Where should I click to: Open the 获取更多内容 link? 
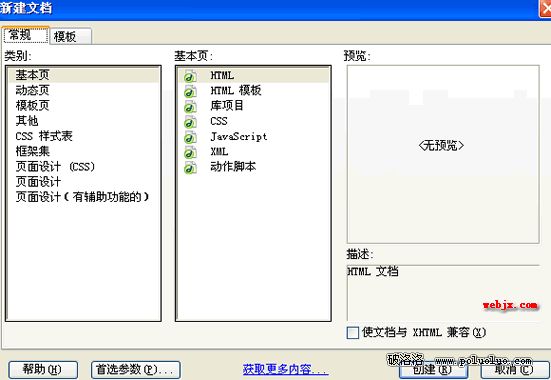pyautogui.click(x=285, y=369)
